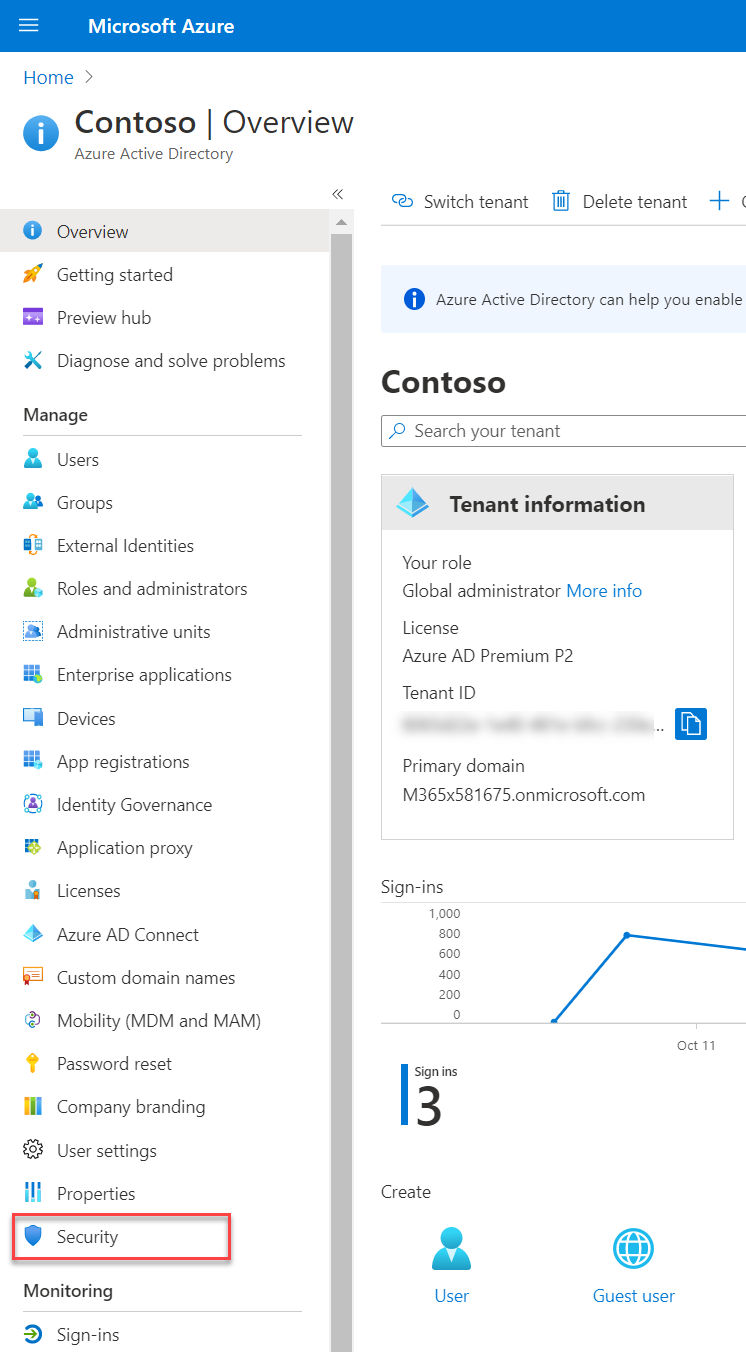
Task: Click the Roles and administrators icon
Action: click(33, 588)
